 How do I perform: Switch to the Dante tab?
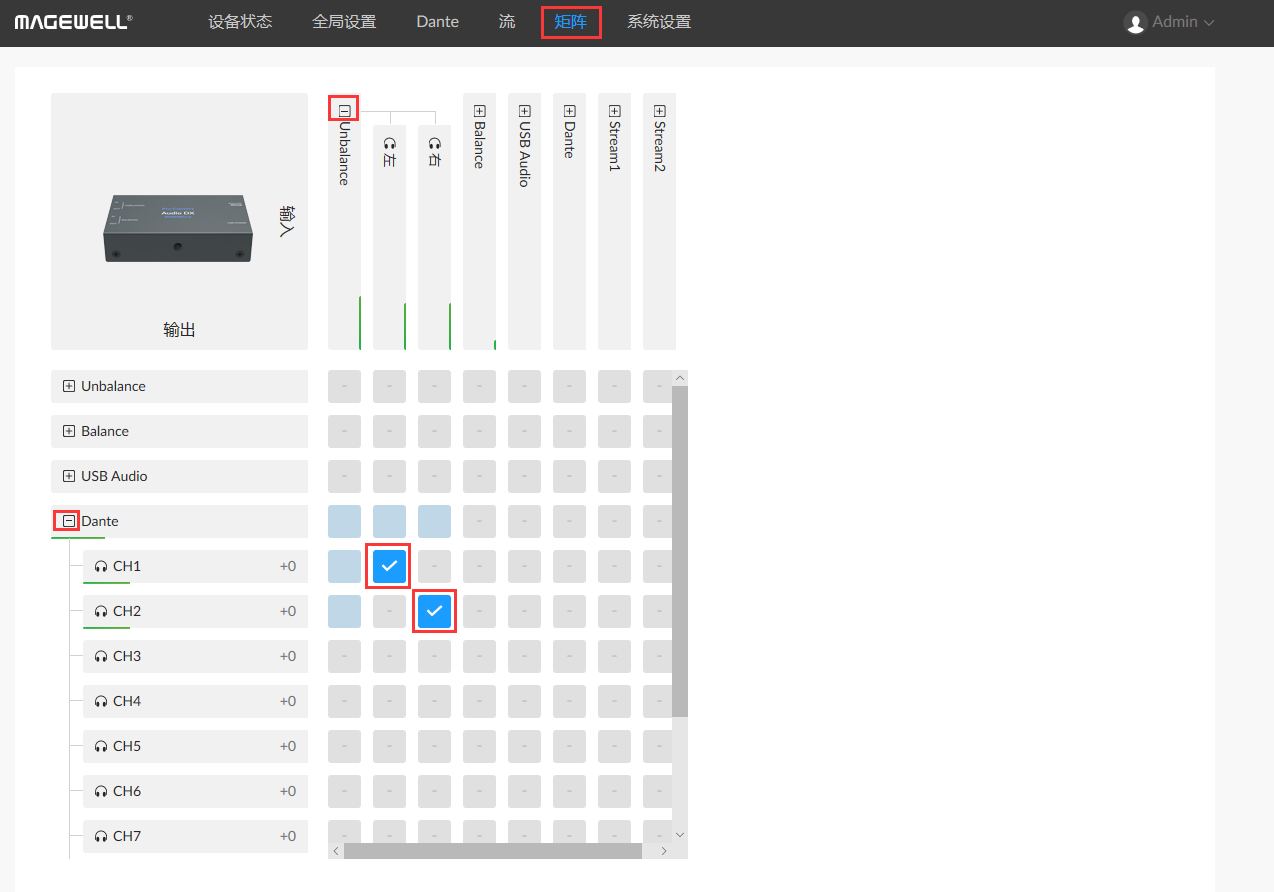tap(437, 22)
